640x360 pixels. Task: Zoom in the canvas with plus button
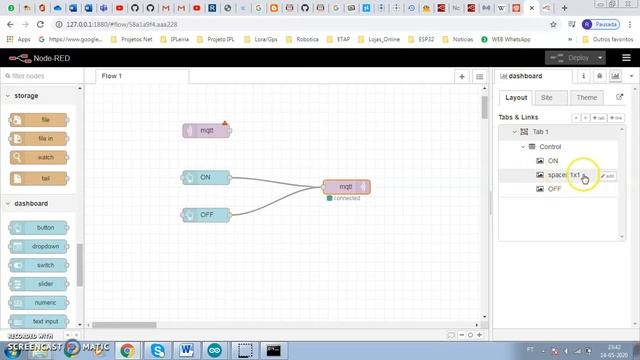tap(480, 335)
